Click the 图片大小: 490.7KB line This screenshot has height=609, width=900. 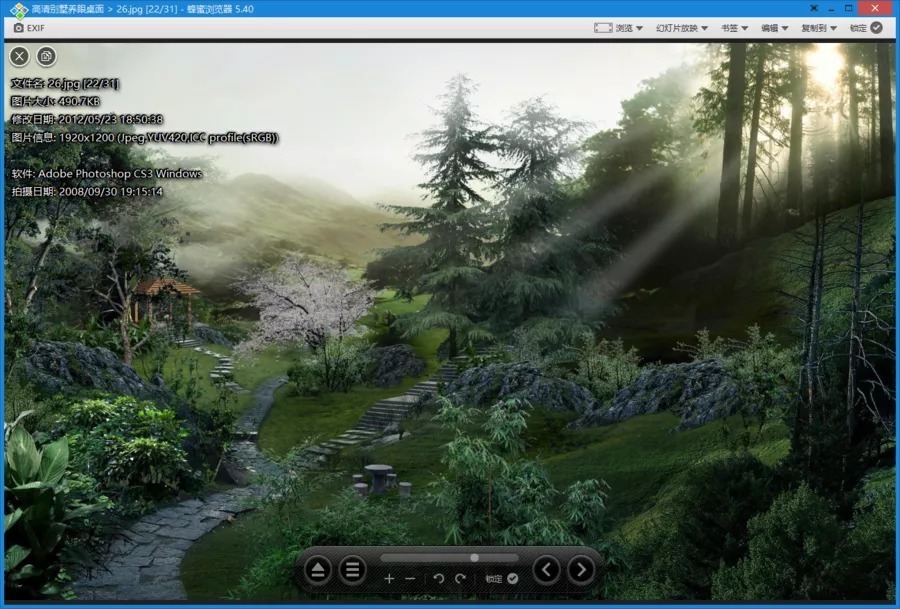56,102
